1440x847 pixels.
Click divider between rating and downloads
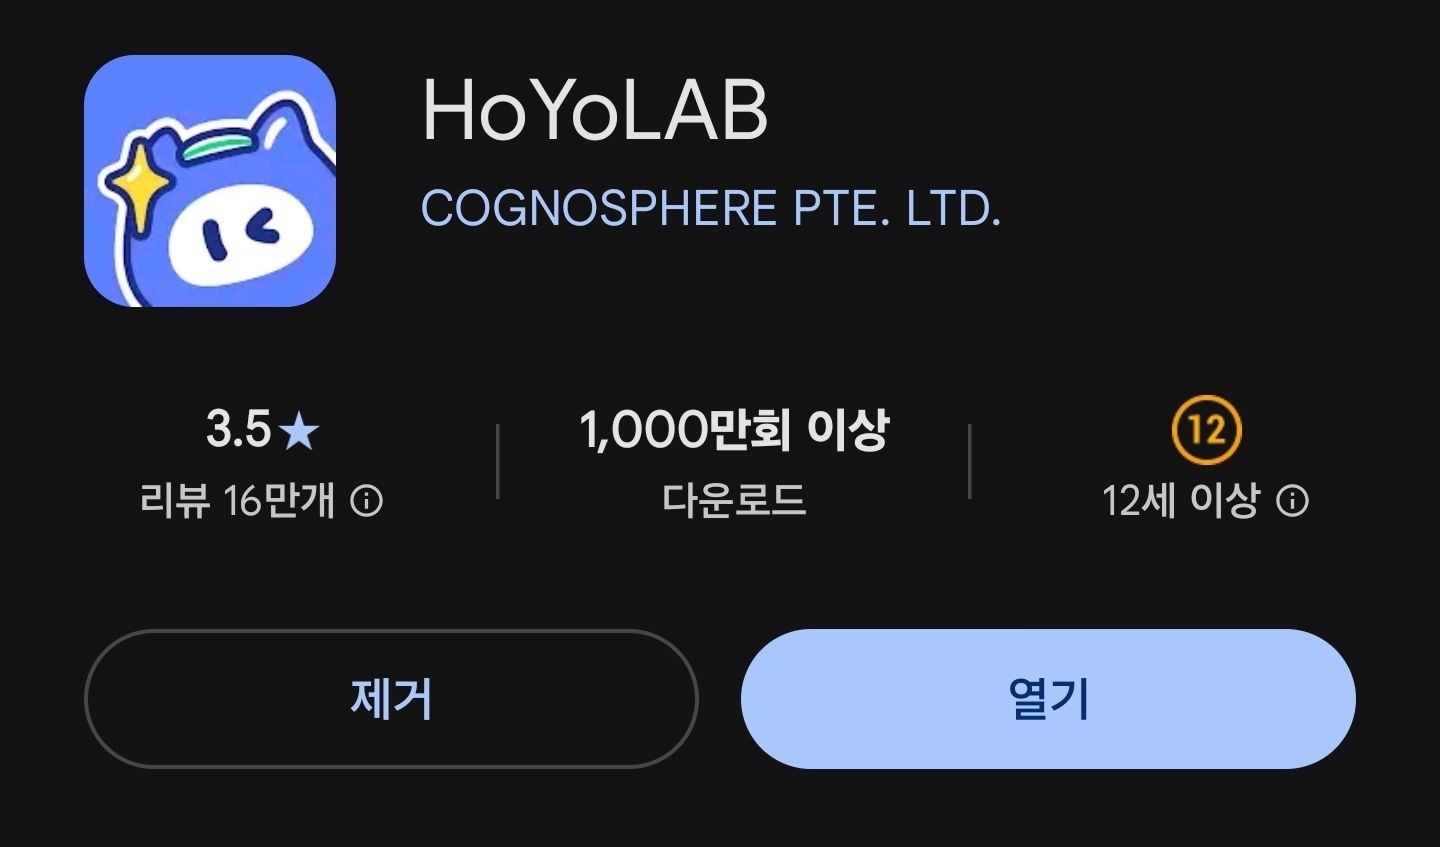pos(498,461)
